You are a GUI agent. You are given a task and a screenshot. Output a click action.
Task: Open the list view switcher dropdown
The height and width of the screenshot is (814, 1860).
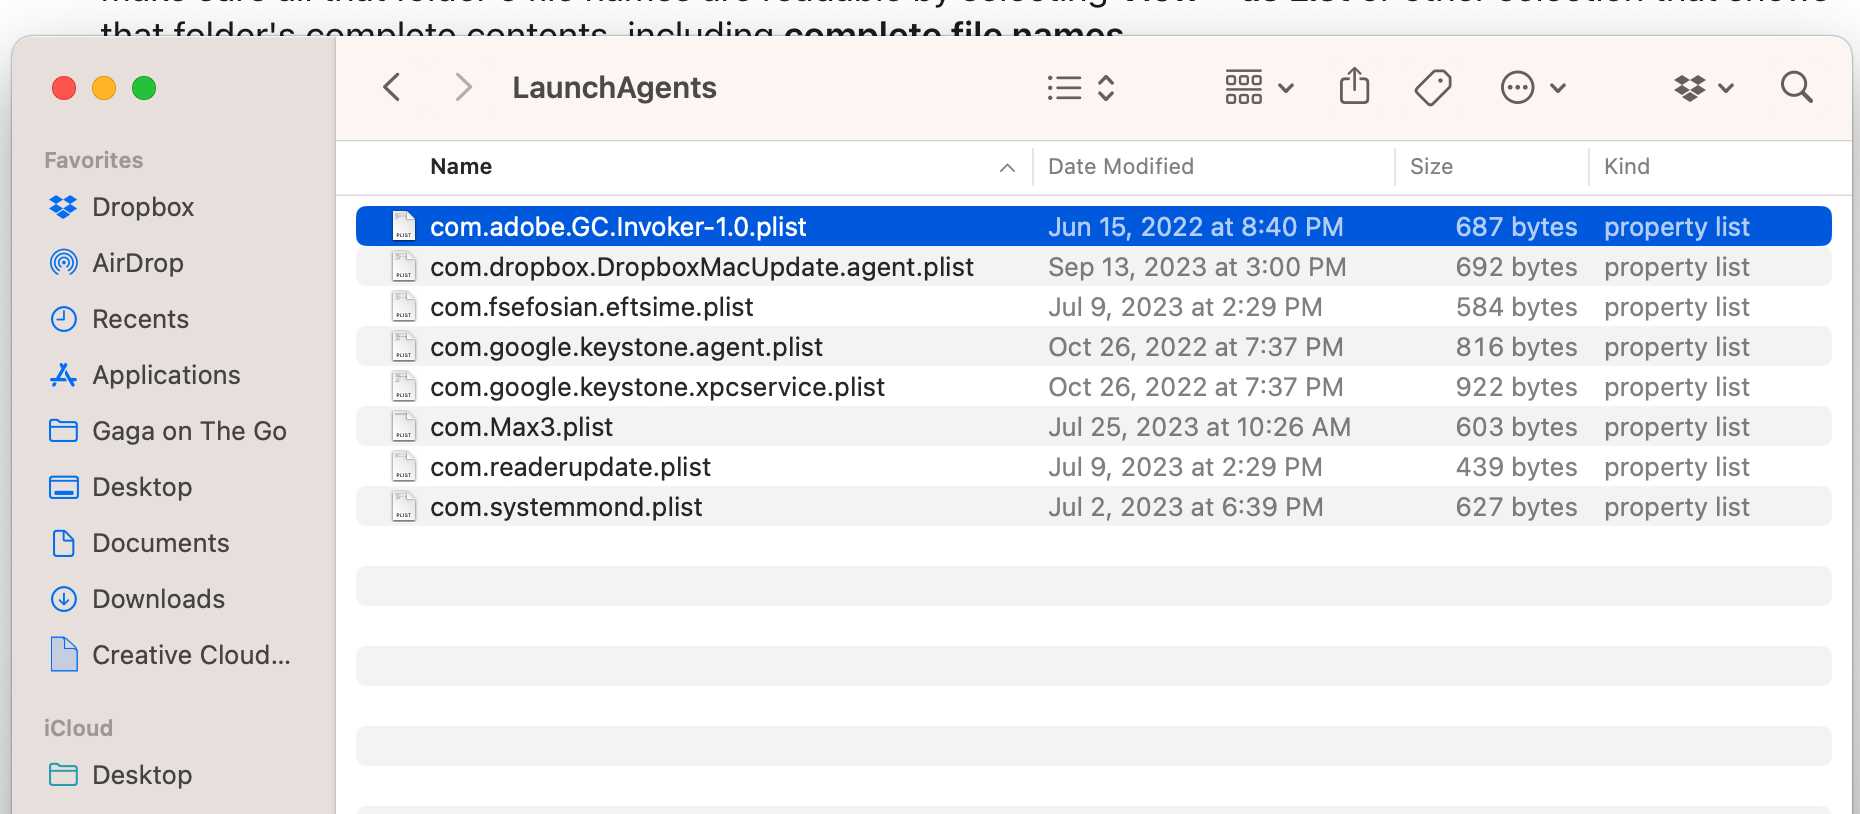[x=1080, y=88]
